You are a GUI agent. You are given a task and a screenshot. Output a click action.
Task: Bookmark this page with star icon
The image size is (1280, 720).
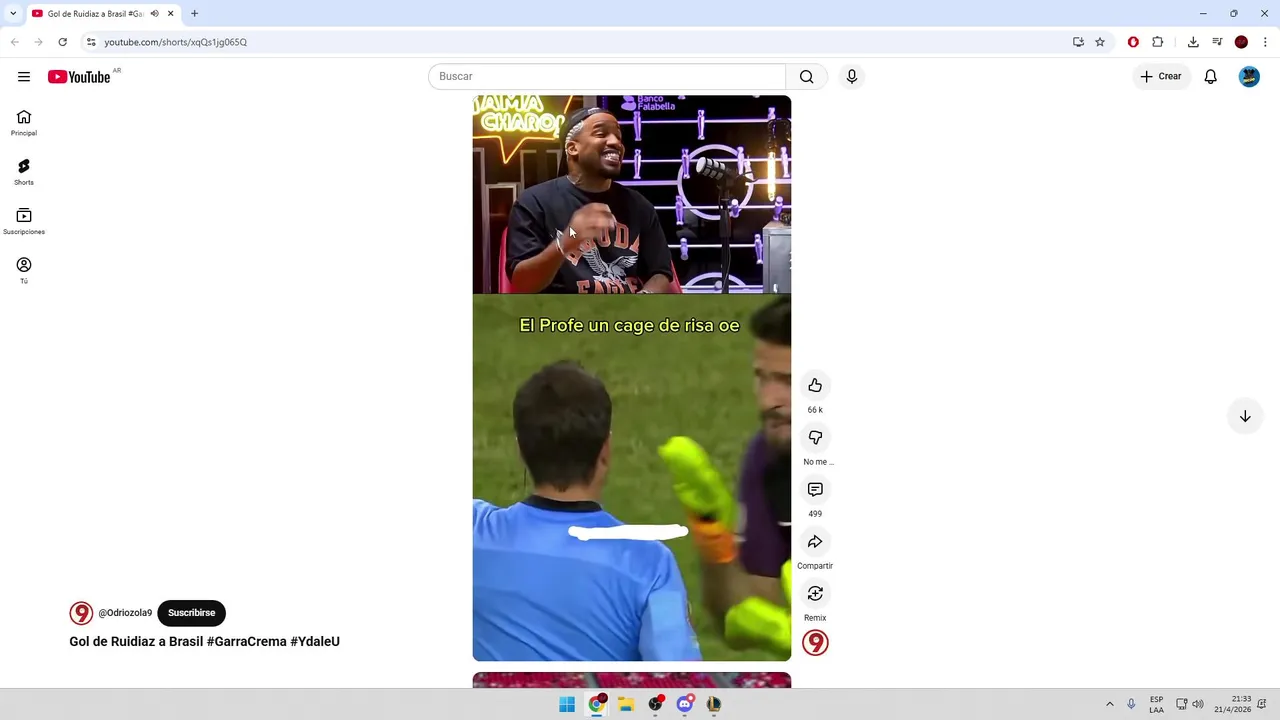(1100, 42)
